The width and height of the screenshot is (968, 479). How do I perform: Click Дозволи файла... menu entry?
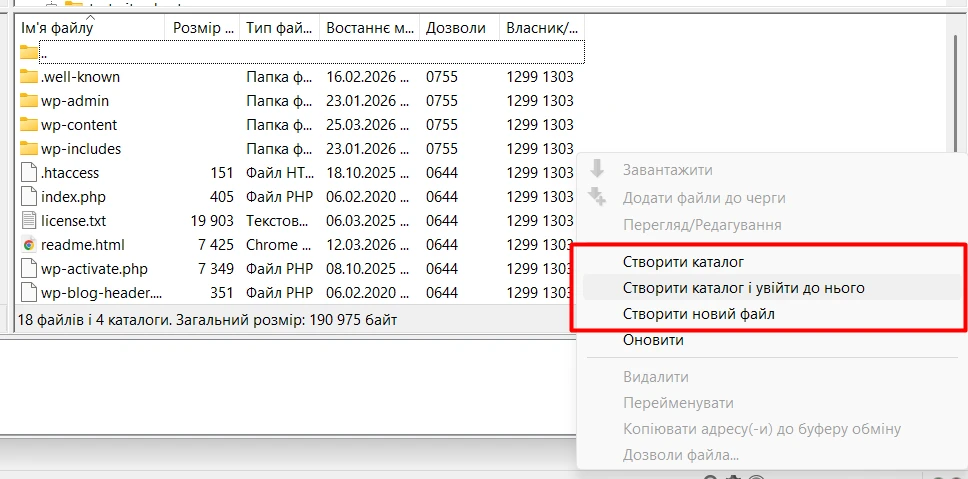click(x=681, y=456)
